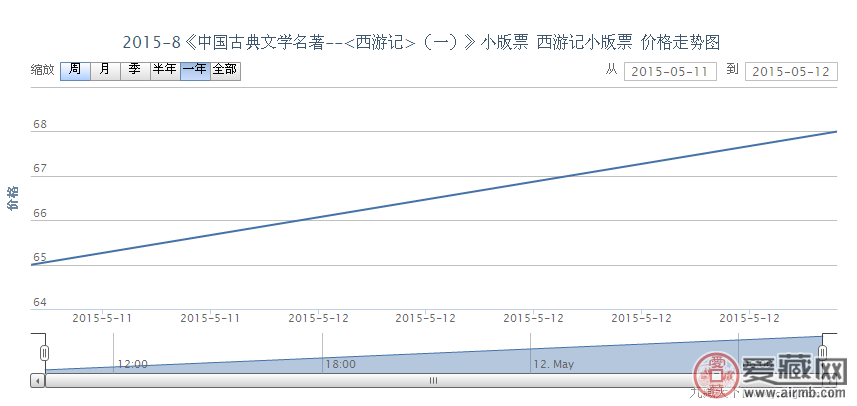Click the scrollbar left arrow button
Image resolution: width=857 pixels, height=406 pixels.
click(38, 380)
